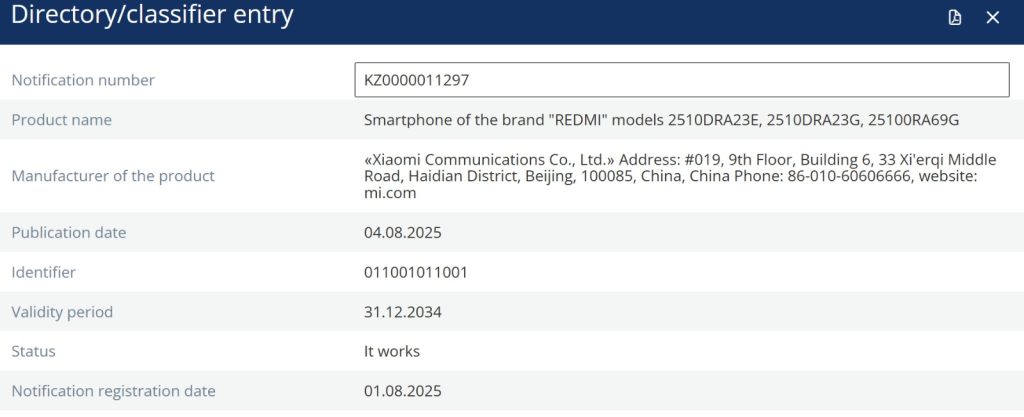Export the entry as PDF

point(955,18)
